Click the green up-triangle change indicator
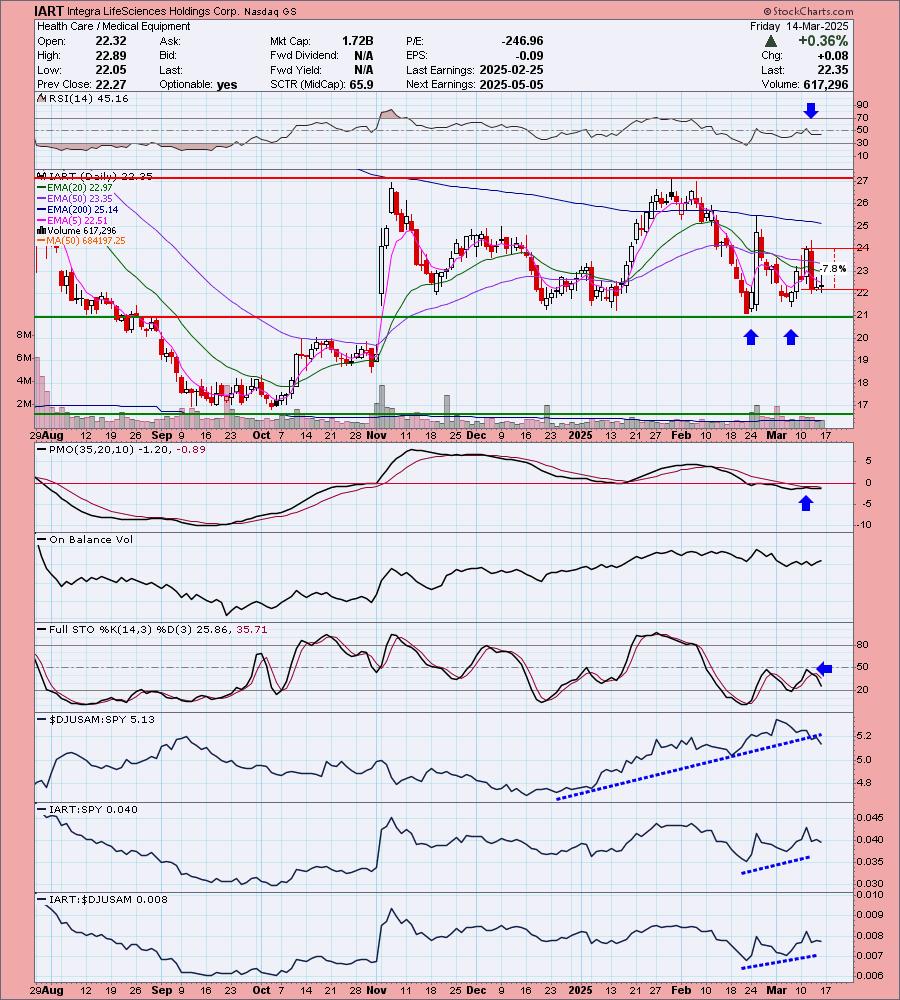 point(771,41)
